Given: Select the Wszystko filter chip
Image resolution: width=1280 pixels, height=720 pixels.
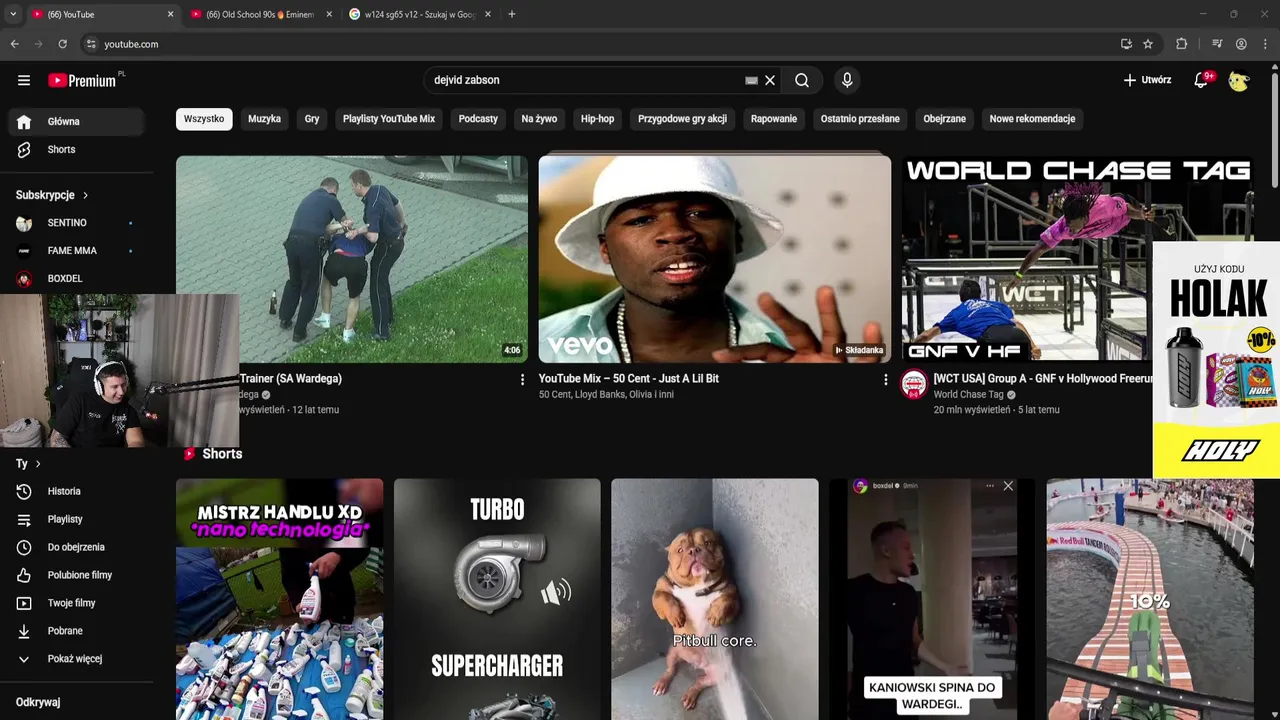Looking at the screenshot, I should click(x=204, y=119).
